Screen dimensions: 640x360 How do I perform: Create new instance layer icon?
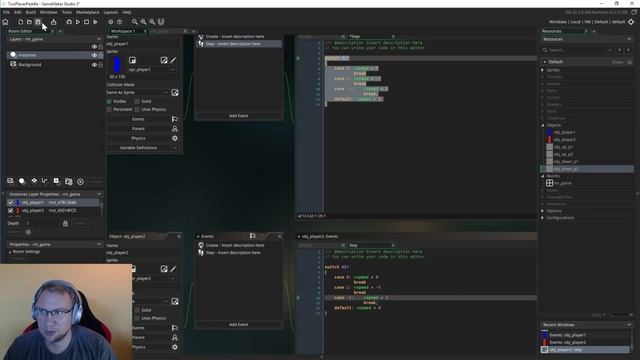tap(22, 181)
